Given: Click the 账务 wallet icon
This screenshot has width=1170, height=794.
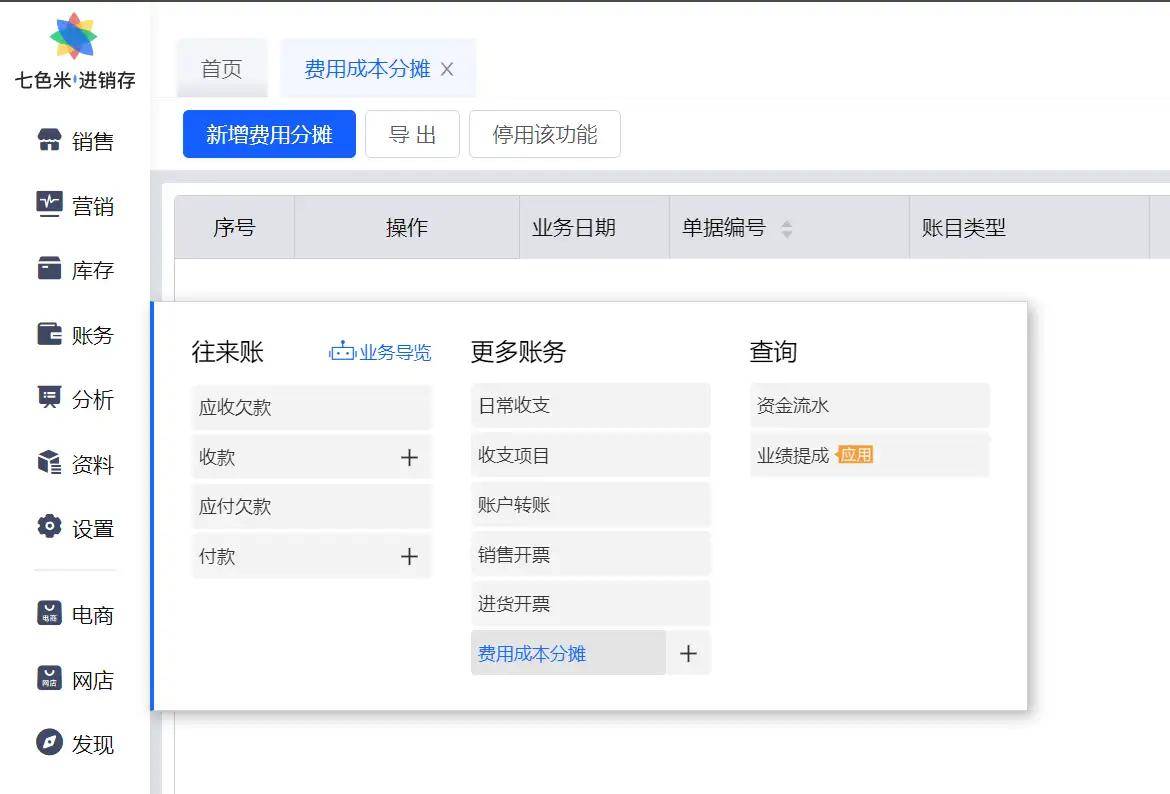Looking at the screenshot, I should 49,334.
